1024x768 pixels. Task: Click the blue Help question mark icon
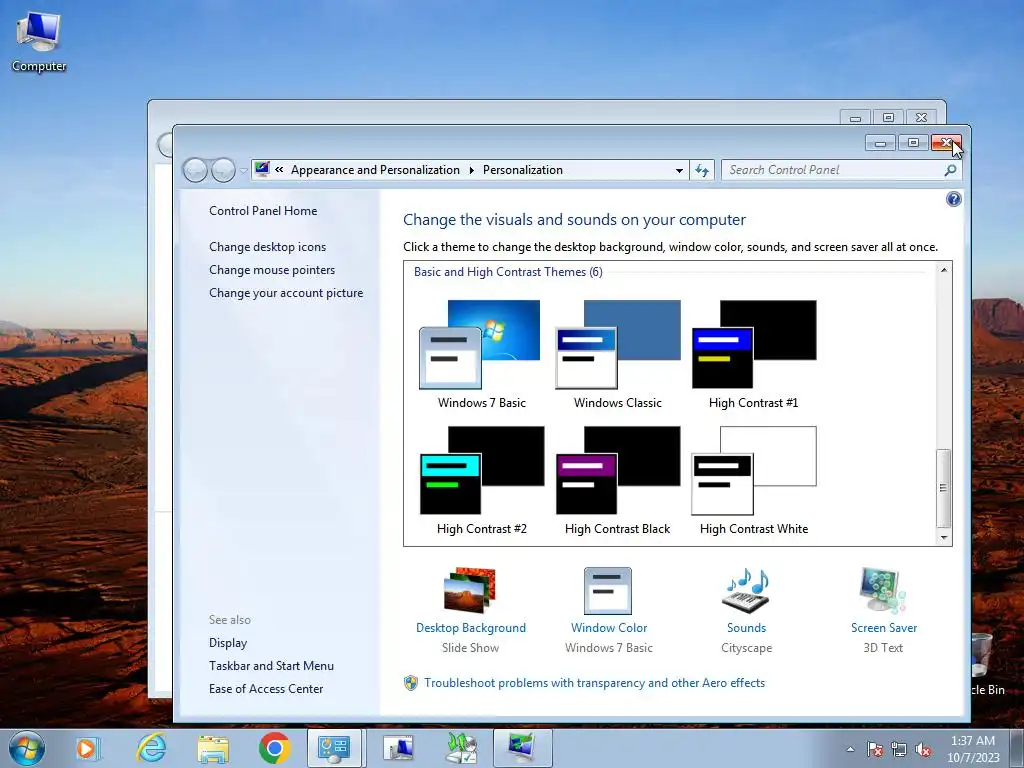click(953, 199)
